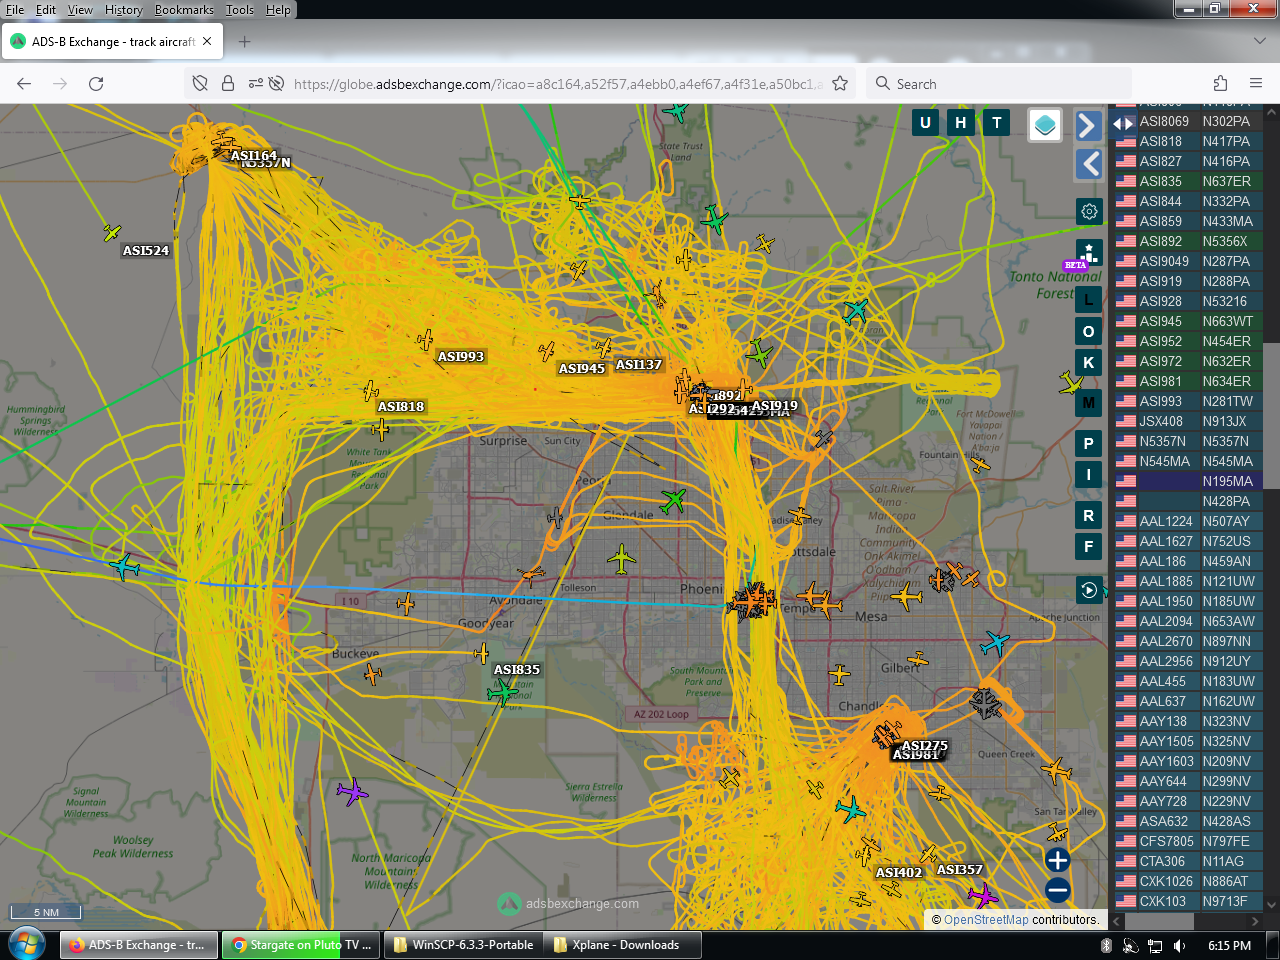Select the JSX408 row in aircraft list
The height and width of the screenshot is (960, 1280).
pyautogui.click(x=1188, y=421)
